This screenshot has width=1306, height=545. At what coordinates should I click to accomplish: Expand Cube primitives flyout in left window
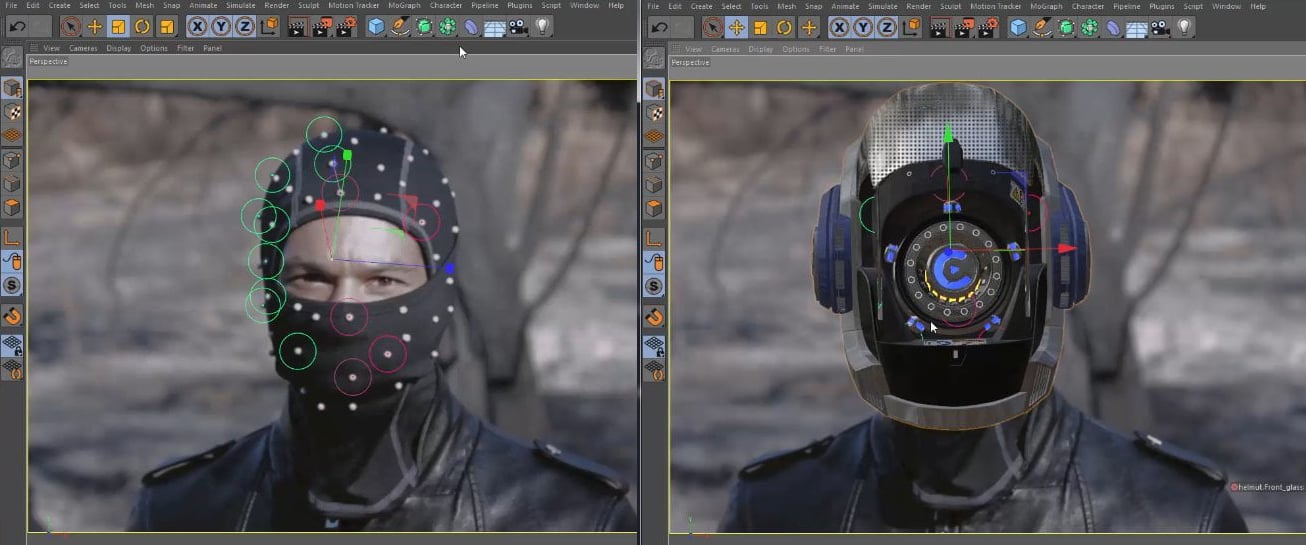click(376, 27)
